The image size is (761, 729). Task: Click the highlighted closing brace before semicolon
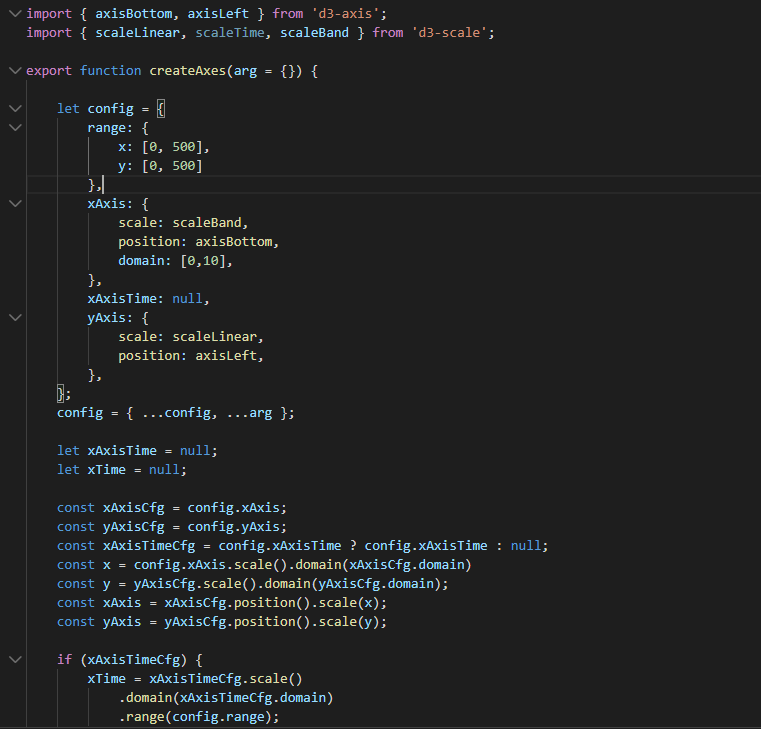point(61,394)
